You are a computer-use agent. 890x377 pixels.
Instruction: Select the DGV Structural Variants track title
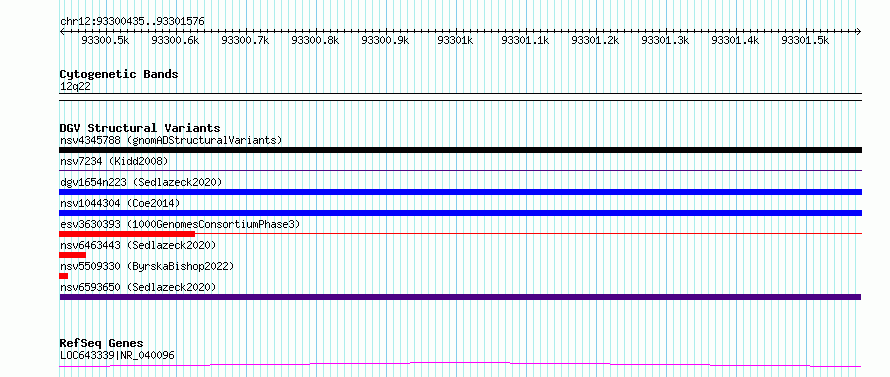point(140,128)
